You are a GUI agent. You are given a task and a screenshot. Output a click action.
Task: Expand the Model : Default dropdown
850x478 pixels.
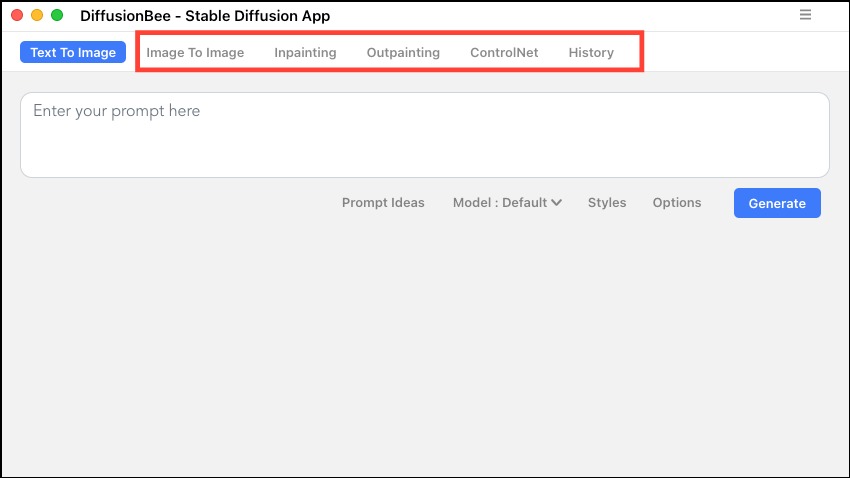pyautogui.click(x=507, y=203)
